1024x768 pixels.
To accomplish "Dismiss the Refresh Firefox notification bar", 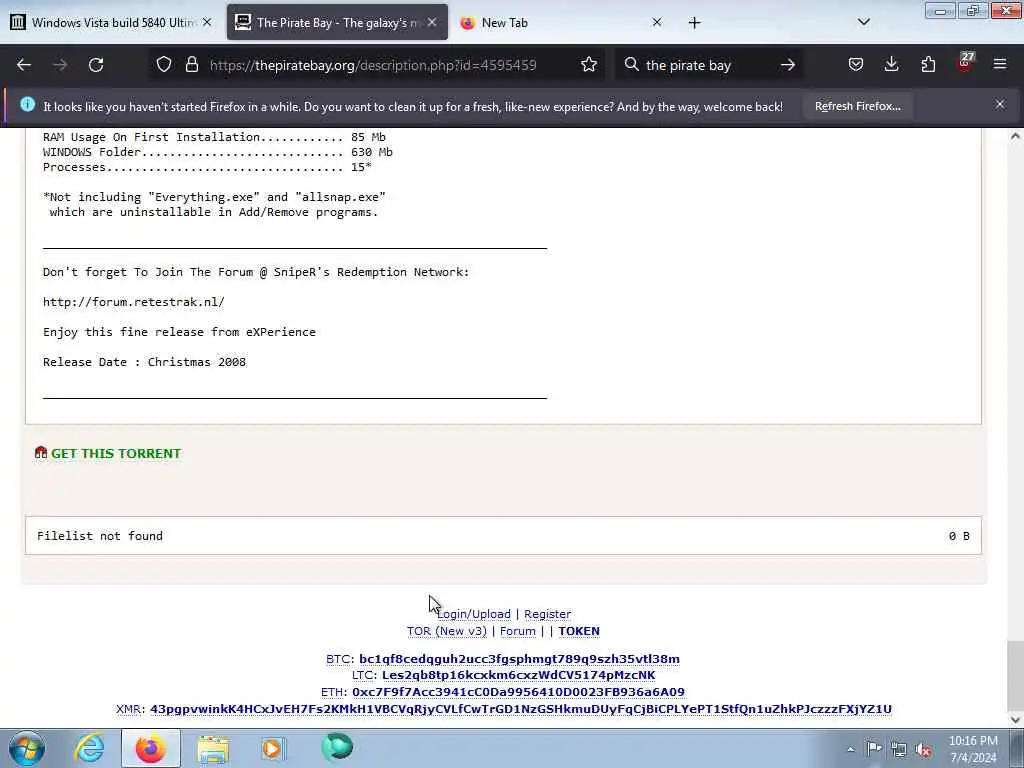I will click(1000, 104).
